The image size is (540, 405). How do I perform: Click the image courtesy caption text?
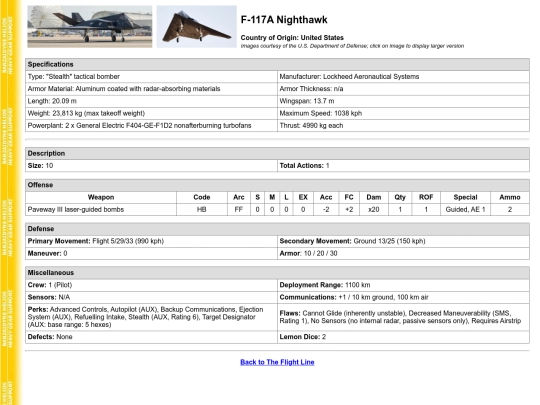click(352, 46)
